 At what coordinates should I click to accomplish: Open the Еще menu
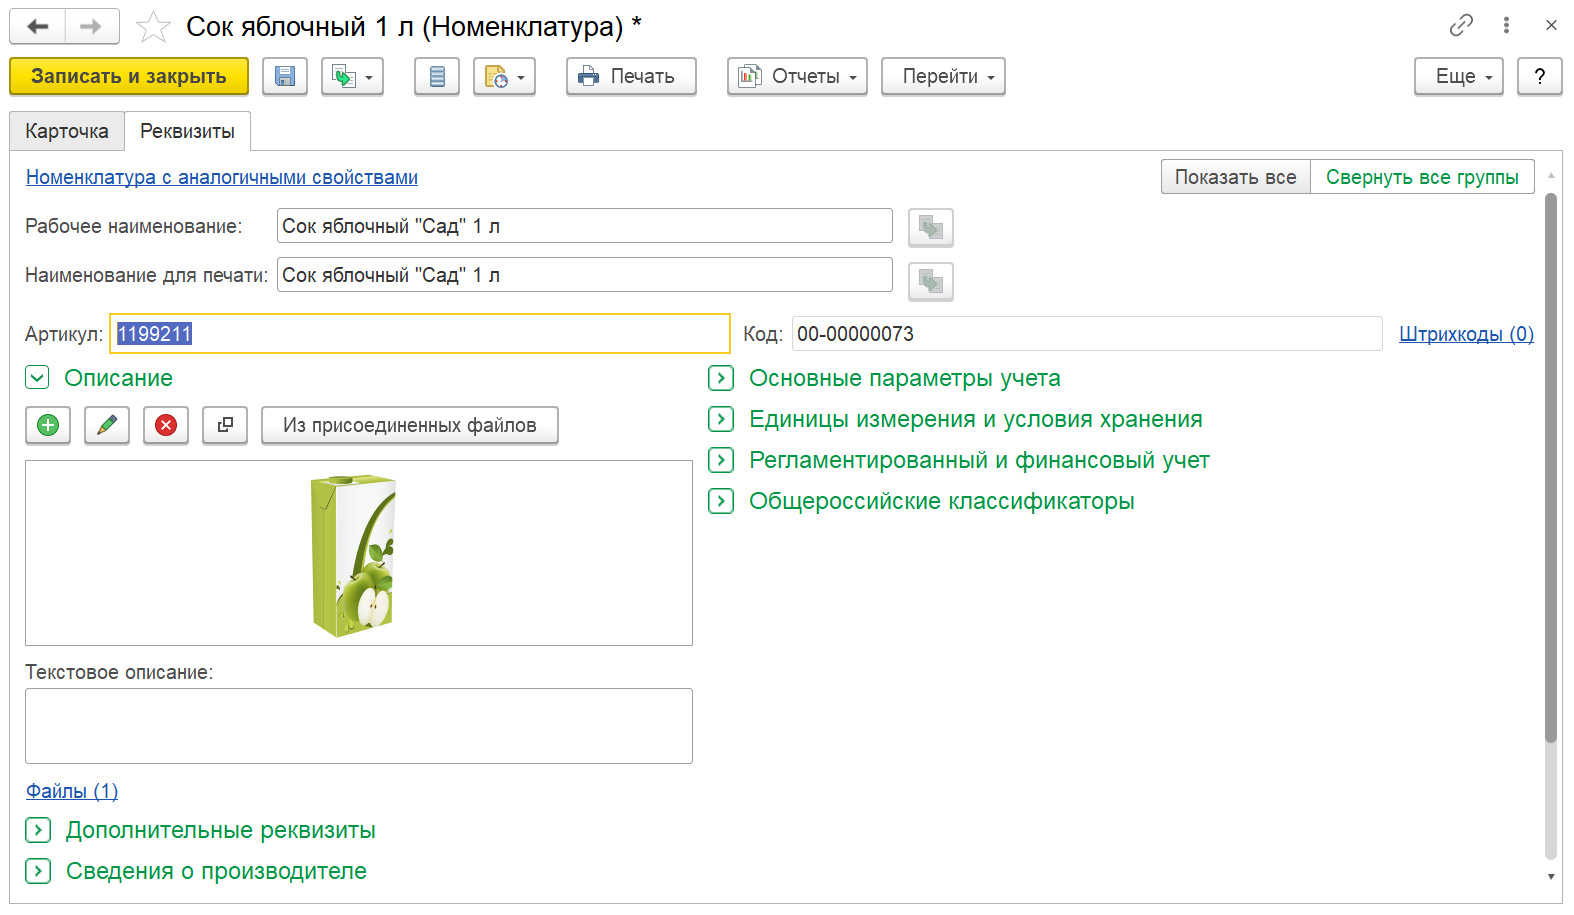(x=1459, y=76)
